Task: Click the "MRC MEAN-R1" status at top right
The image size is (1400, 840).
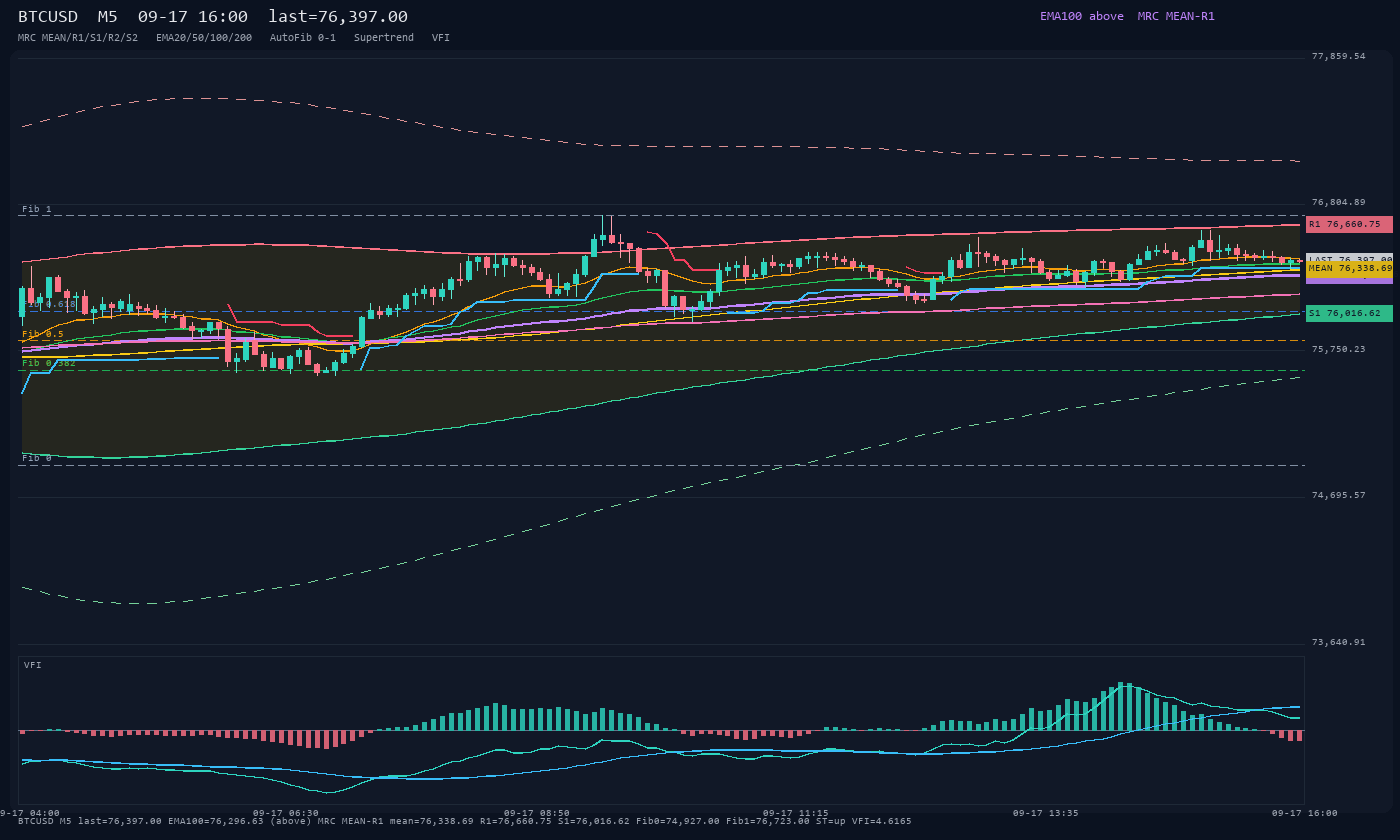Action: tap(1176, 16)
